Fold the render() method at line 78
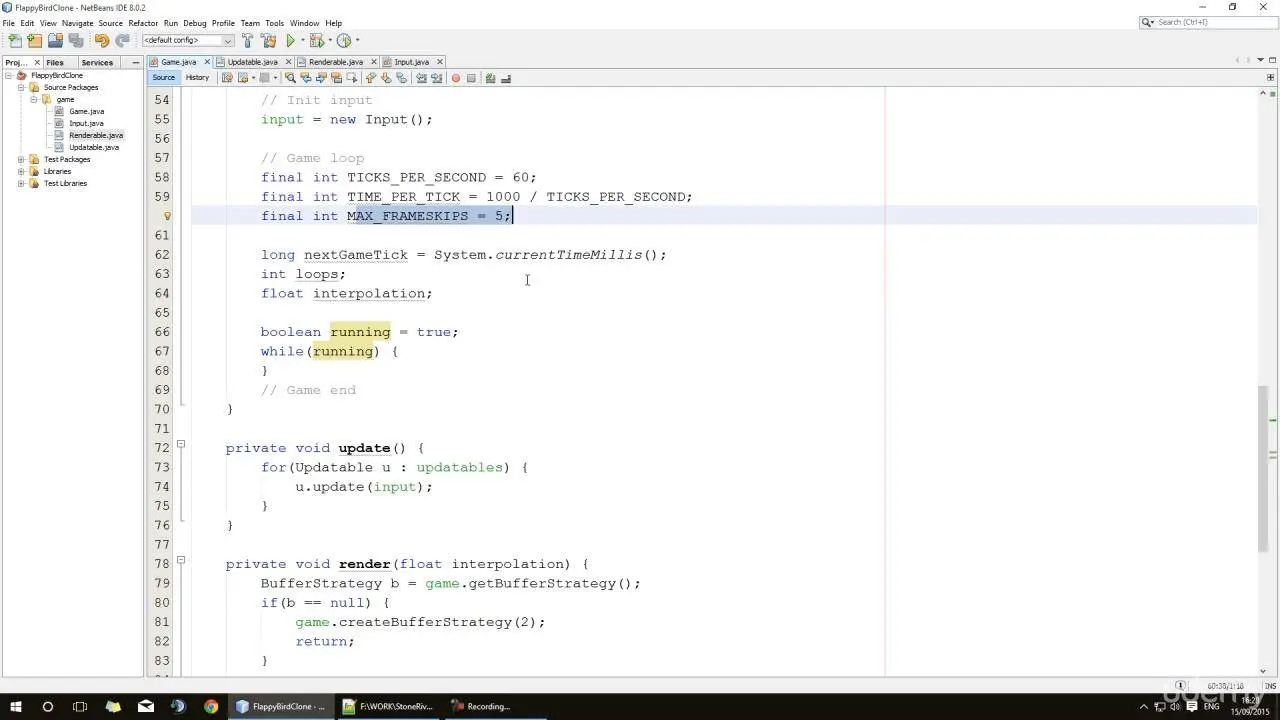 (x=181, y=560)
